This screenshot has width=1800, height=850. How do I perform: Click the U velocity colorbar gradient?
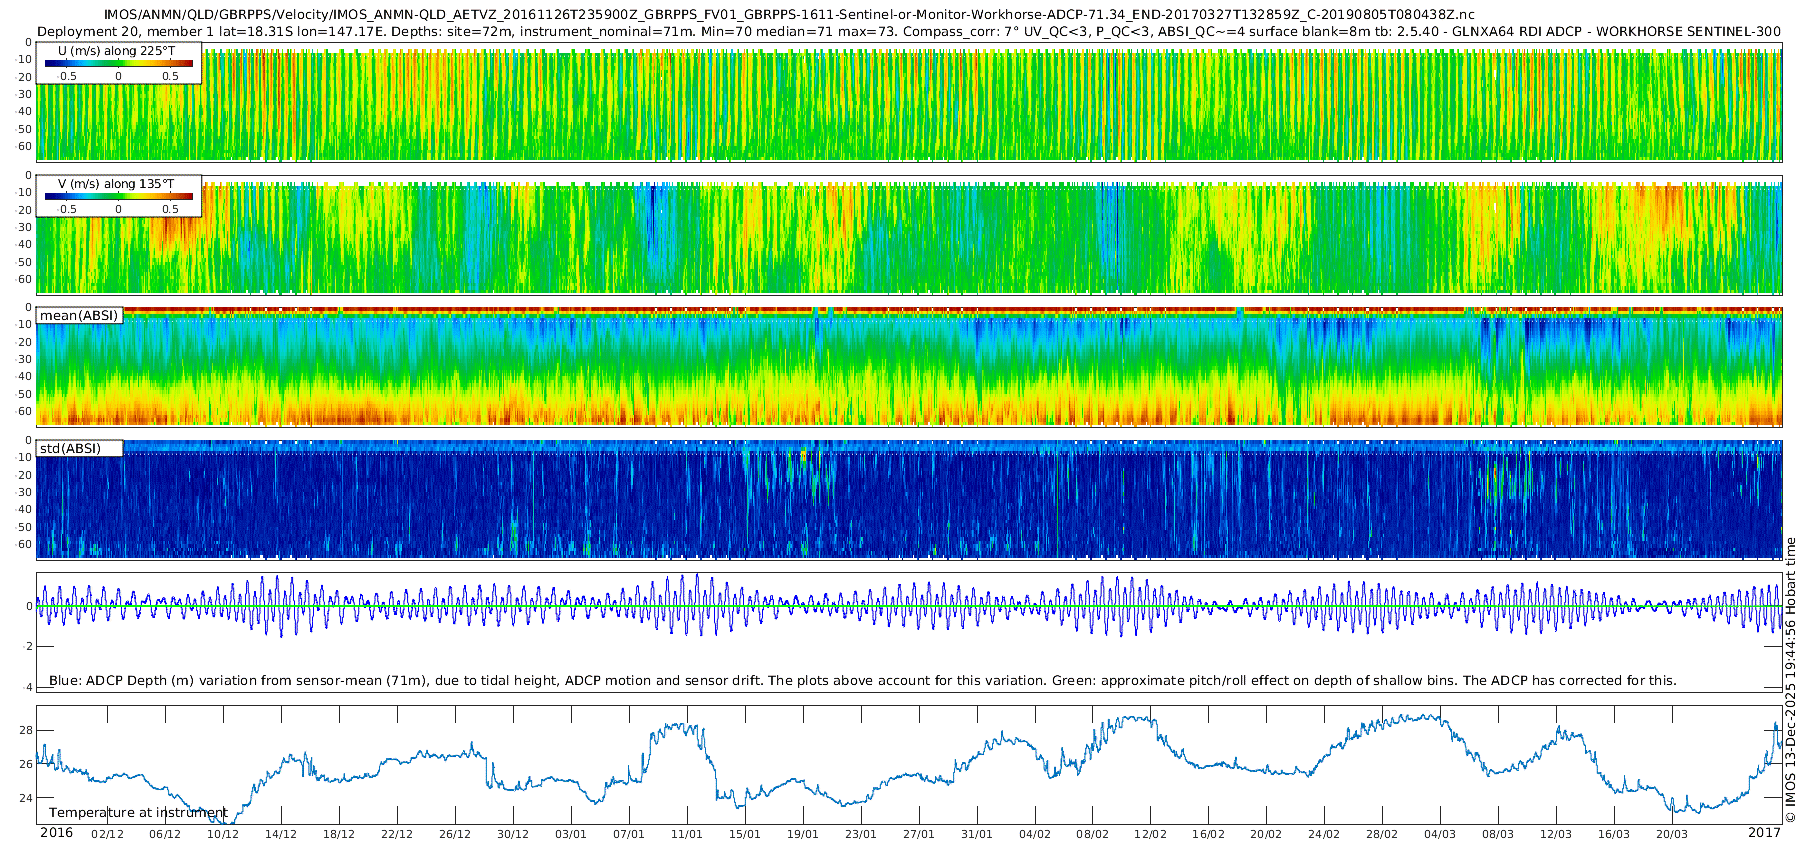(119, 63)
